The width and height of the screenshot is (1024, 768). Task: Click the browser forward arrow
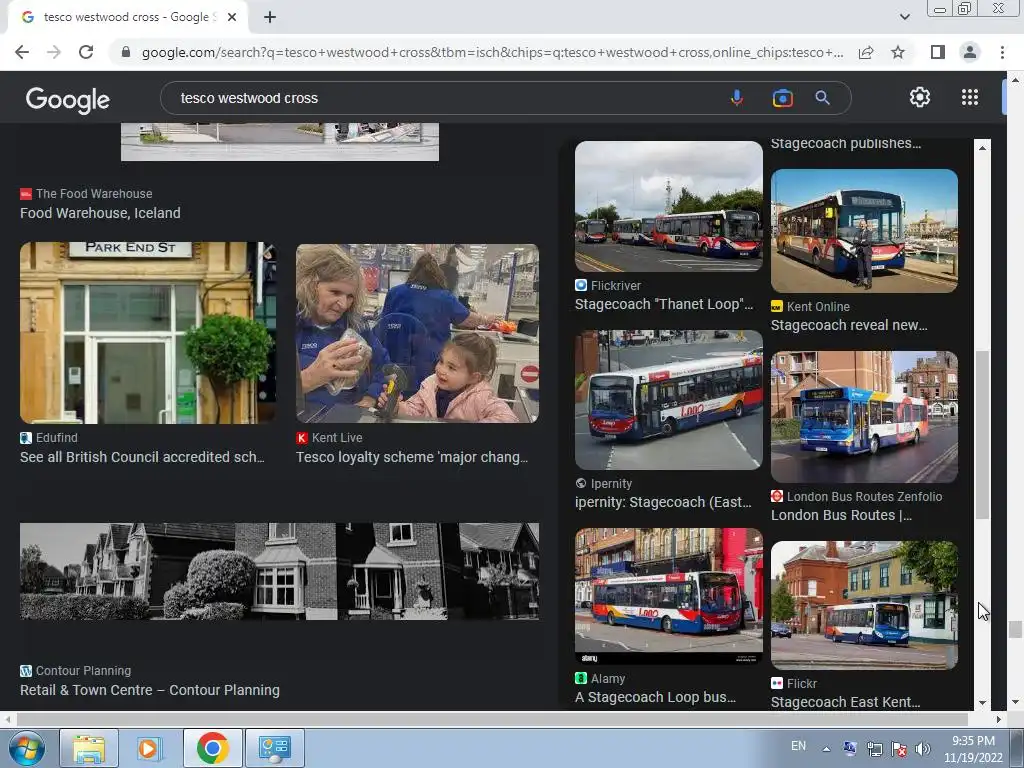tap(54, 52)
